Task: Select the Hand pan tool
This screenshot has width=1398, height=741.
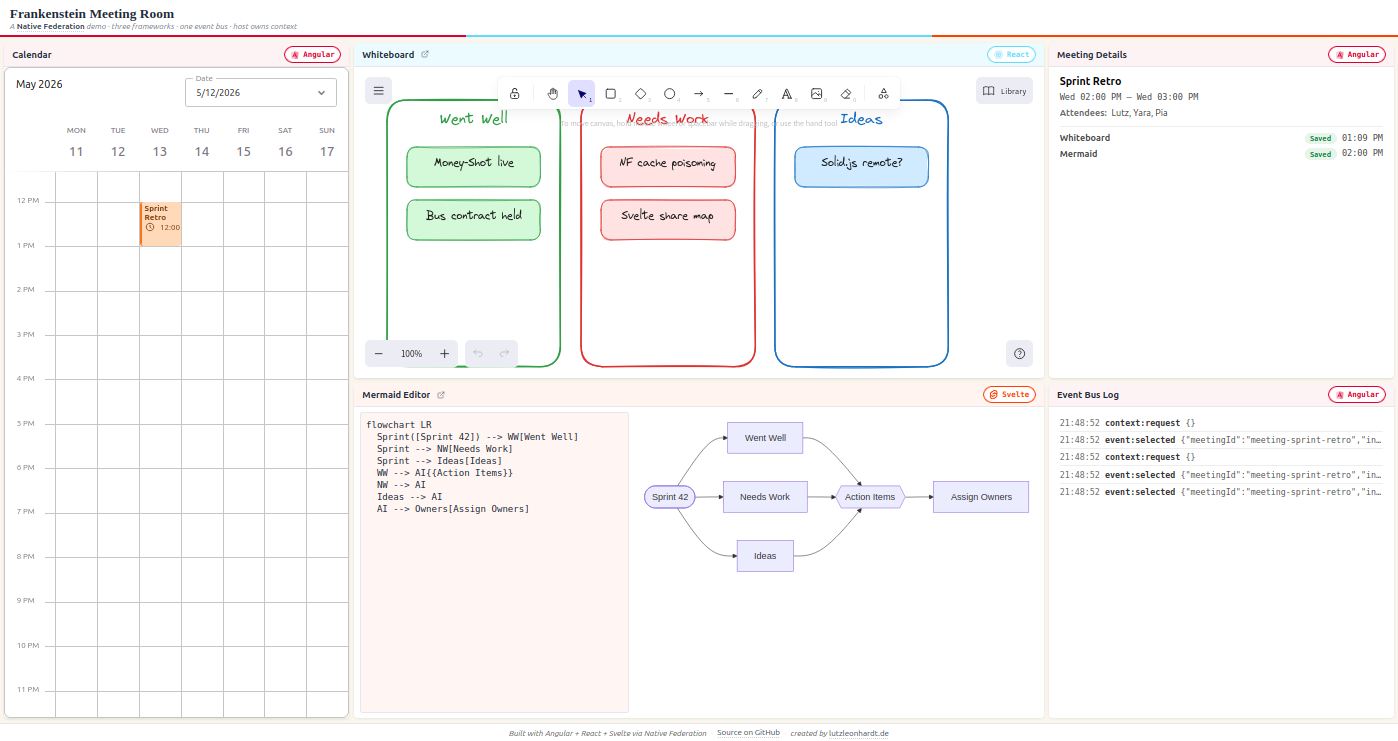Action: pyautogui.click(x=552, y=94)
